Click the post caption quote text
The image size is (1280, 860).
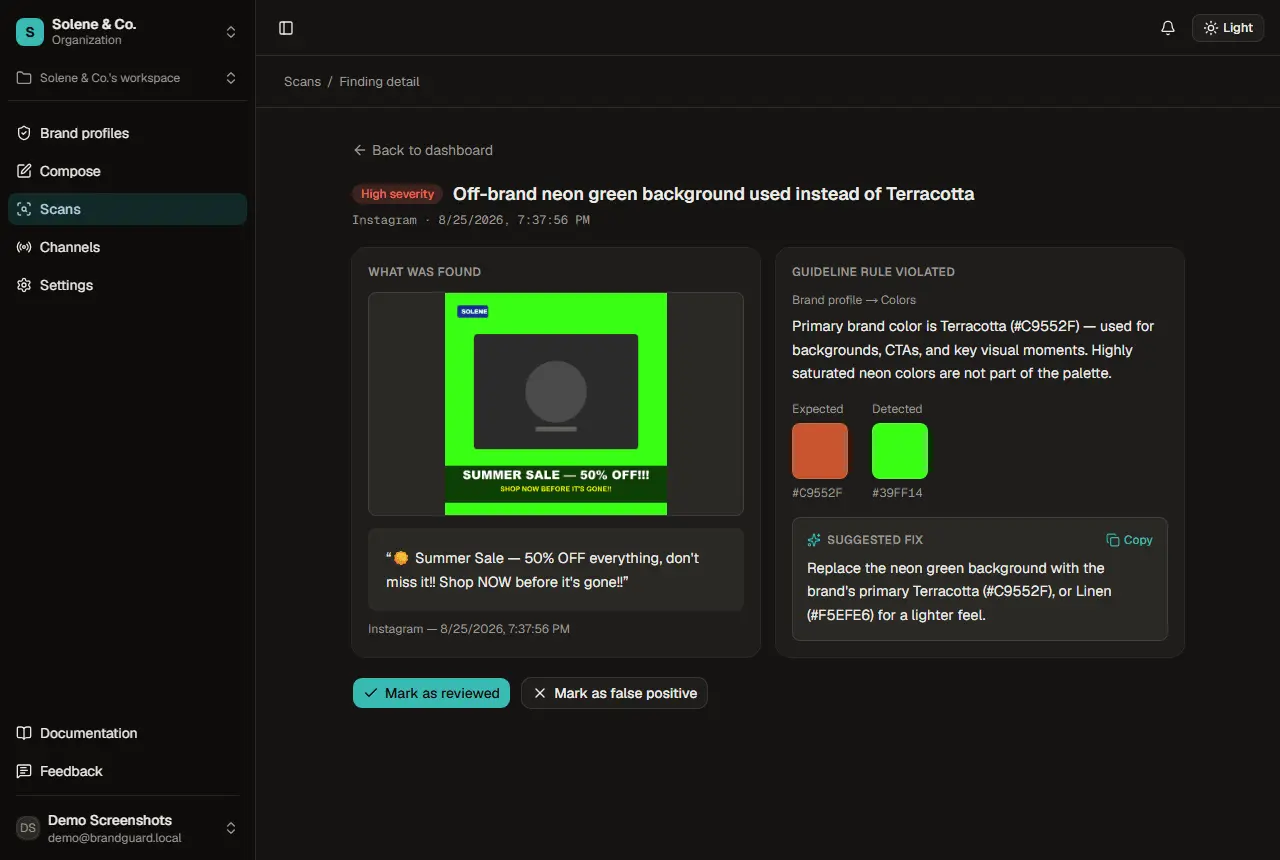(x=542, y=570)
